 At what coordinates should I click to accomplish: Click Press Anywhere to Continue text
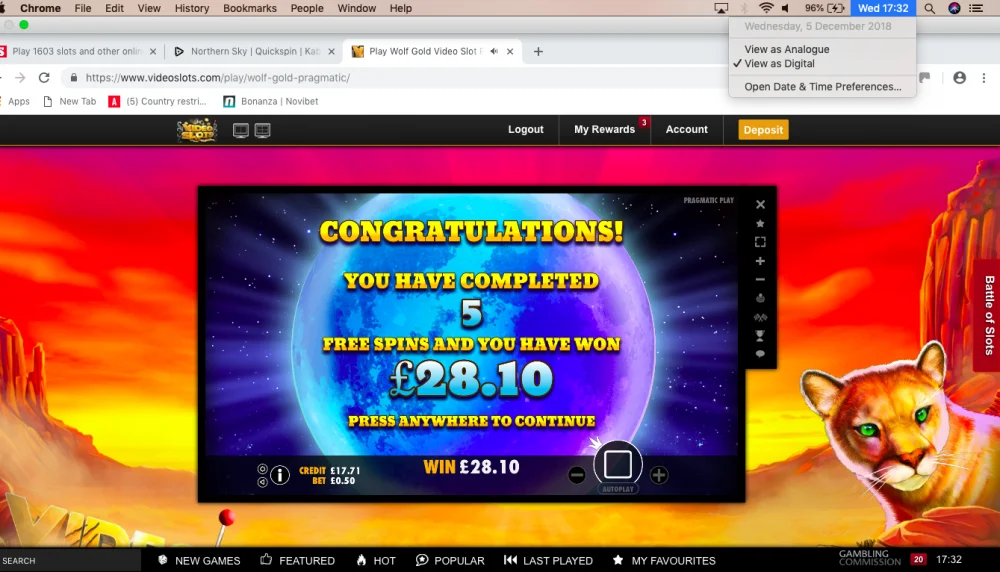tap(471, 421)
